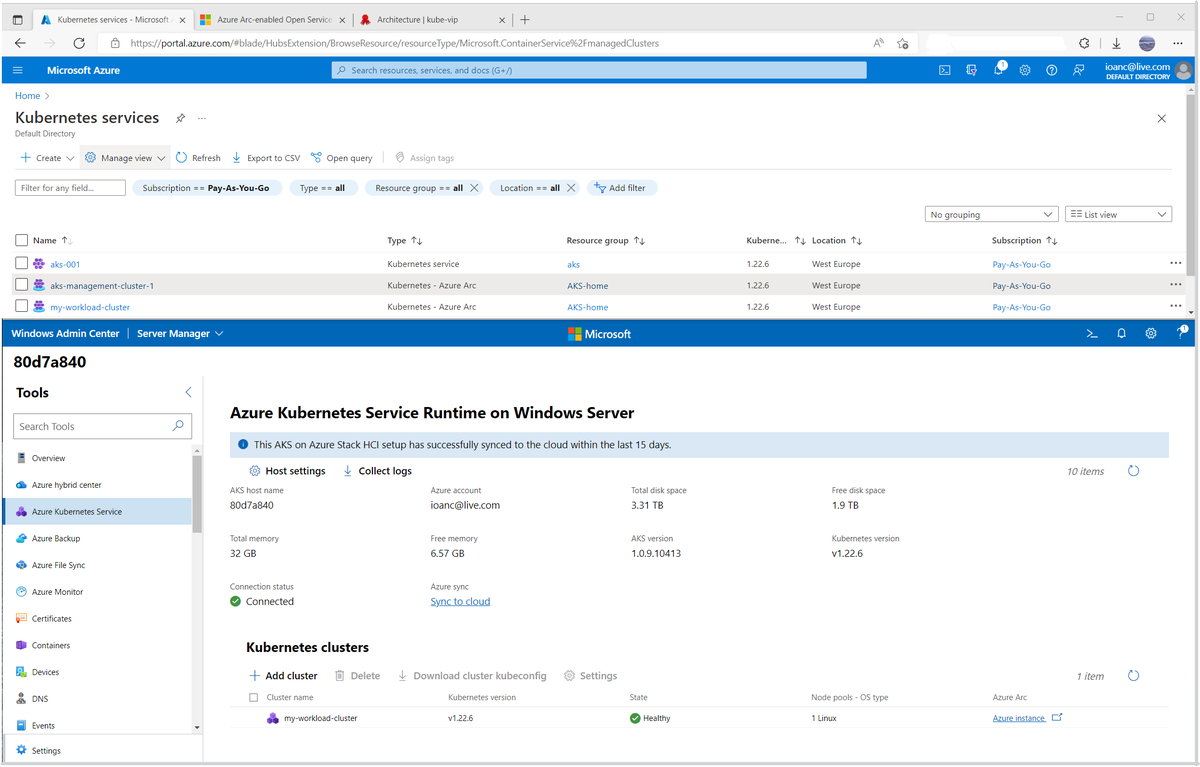
Task: Open row options for my-workload-cluster in Azure list
Action: pyautogui.click(x=1175, y=306)
